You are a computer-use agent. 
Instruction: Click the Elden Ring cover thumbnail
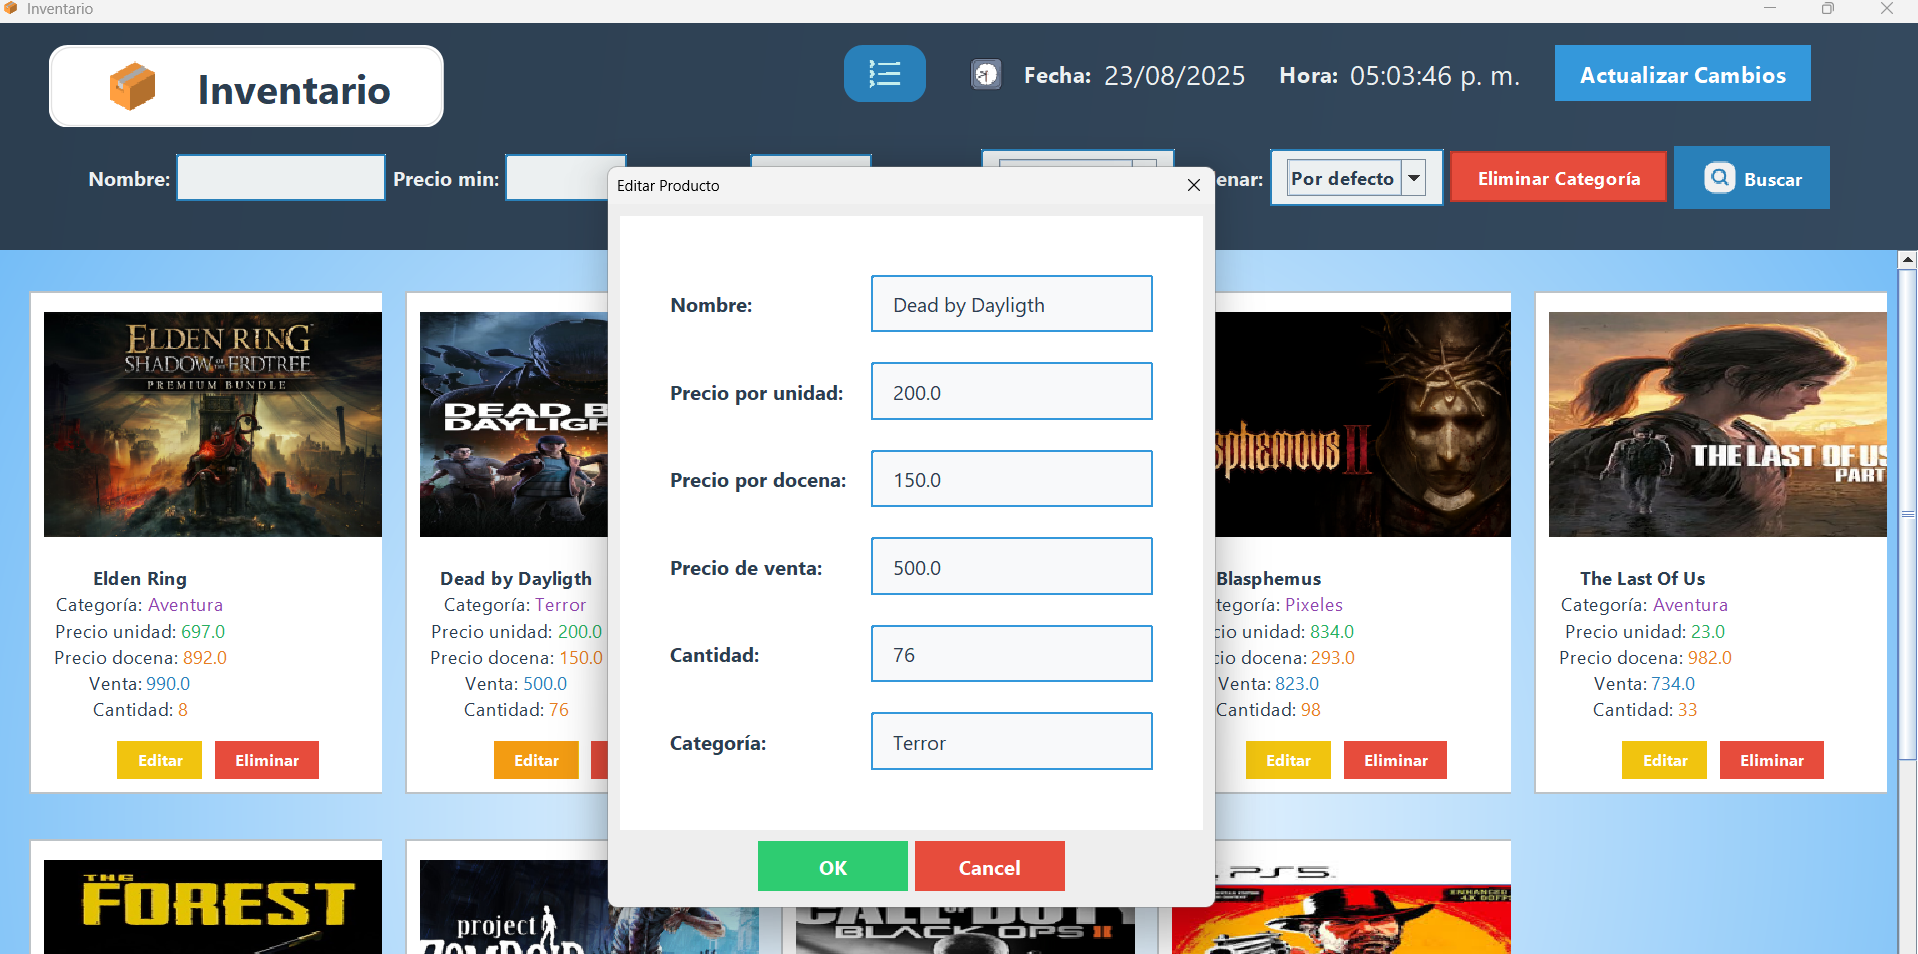coord(213,424)
